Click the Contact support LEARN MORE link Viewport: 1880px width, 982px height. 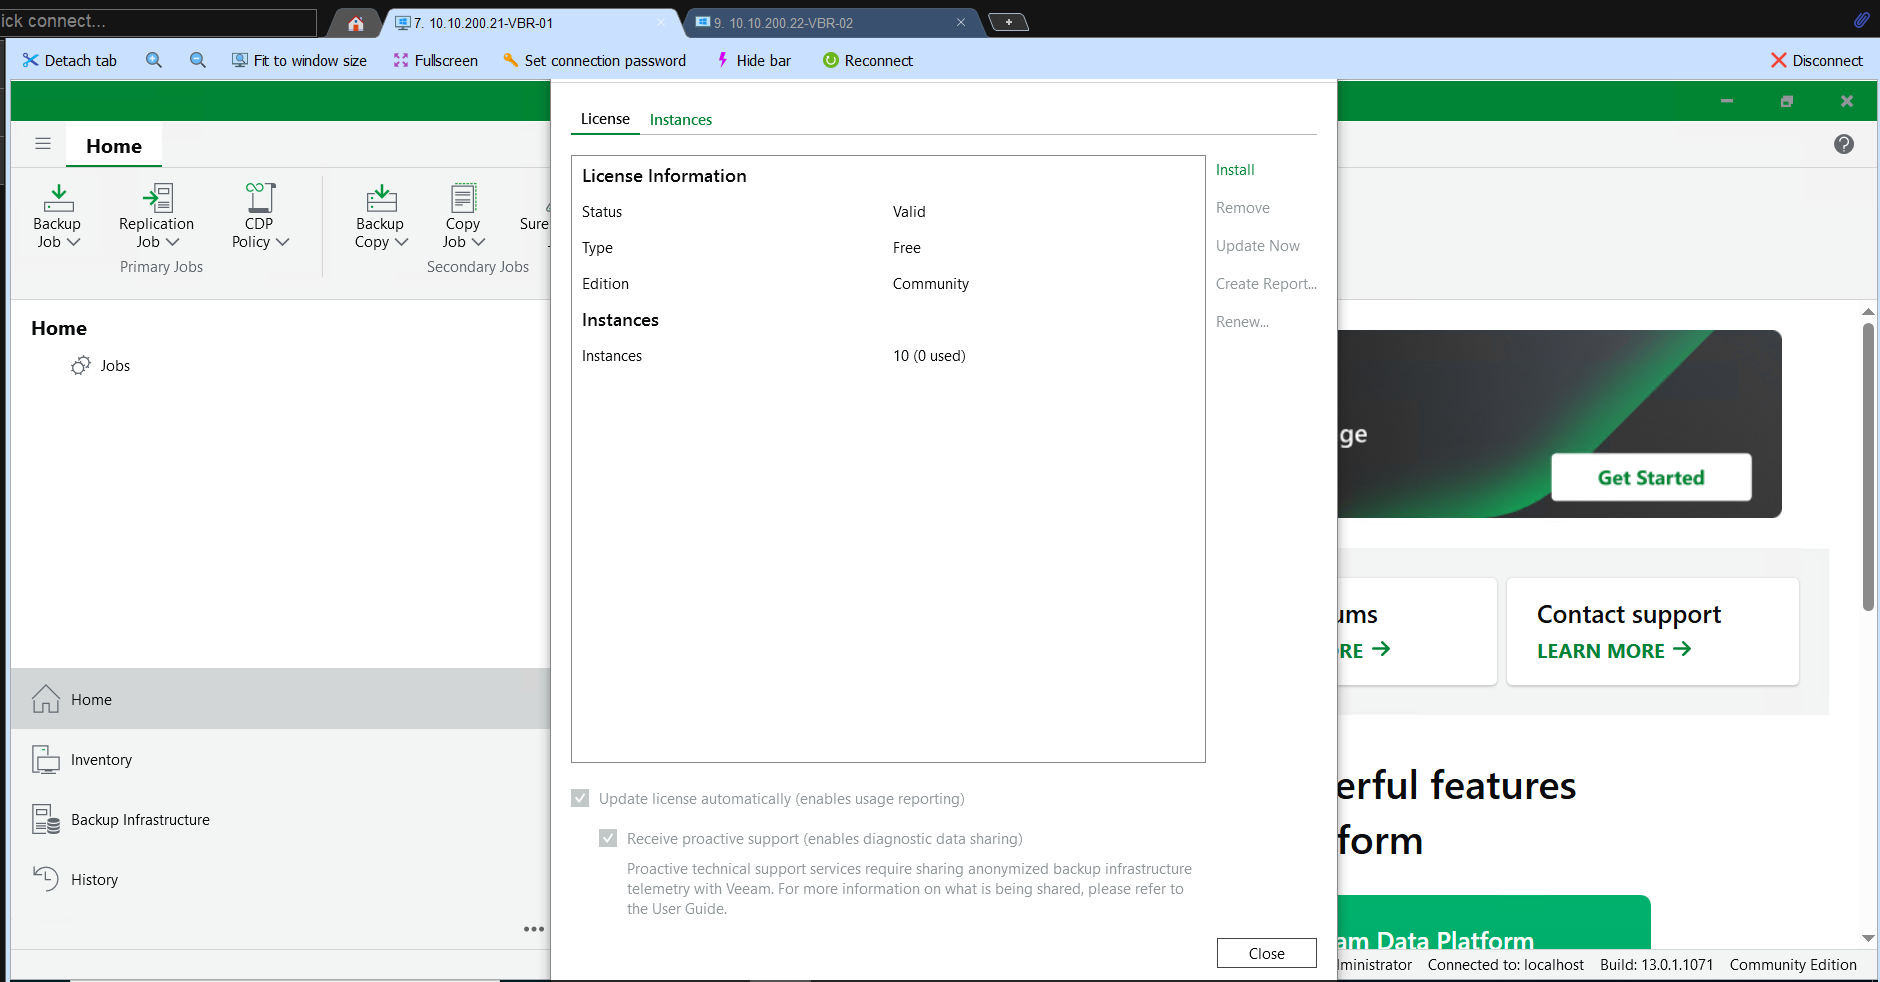click(1614, 651)
